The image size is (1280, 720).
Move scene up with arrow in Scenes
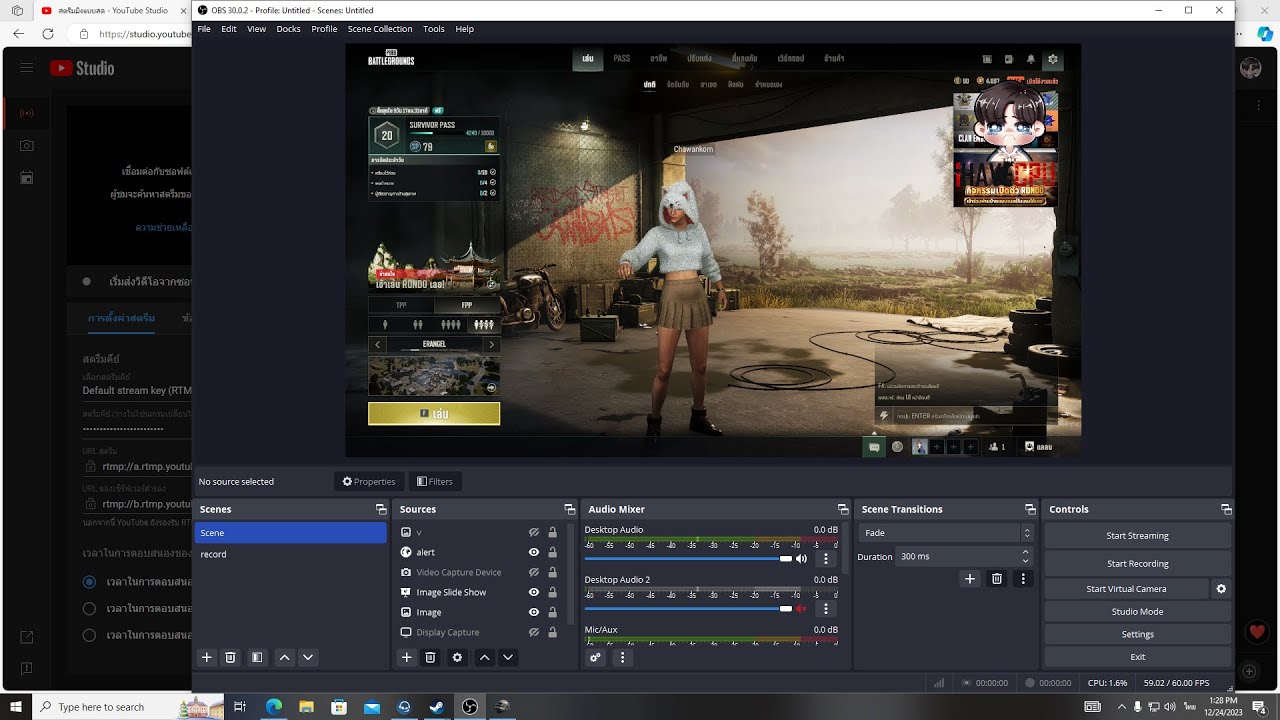click(x=285, y=657)
